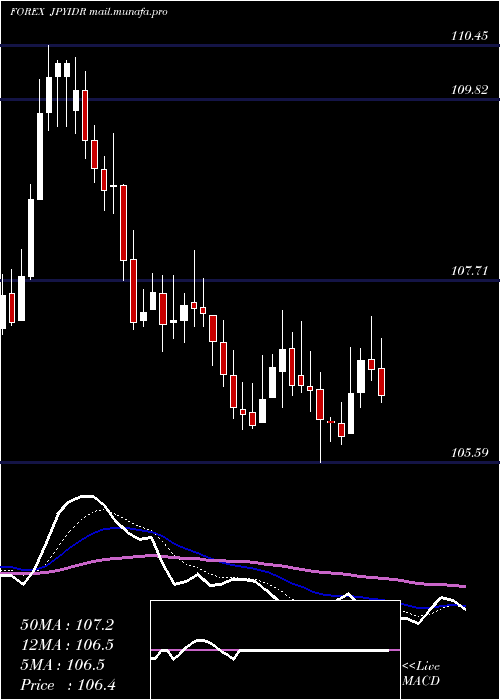Click the last red candlestick on the chart
This screenshot has width=500, height=700.
click(381, 382)
